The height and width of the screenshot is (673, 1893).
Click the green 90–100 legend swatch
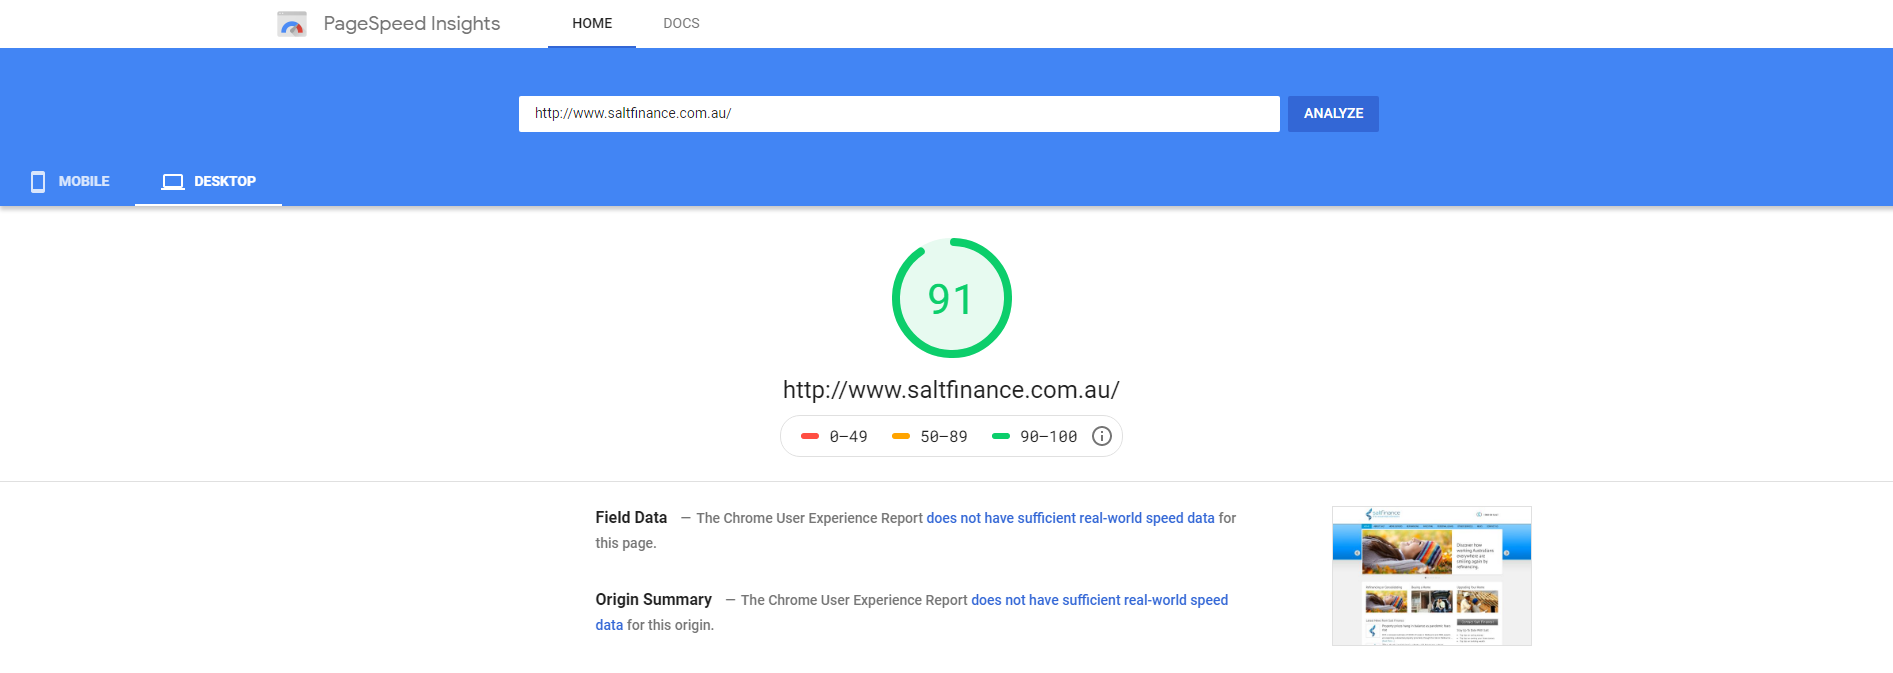(1001, 436)
